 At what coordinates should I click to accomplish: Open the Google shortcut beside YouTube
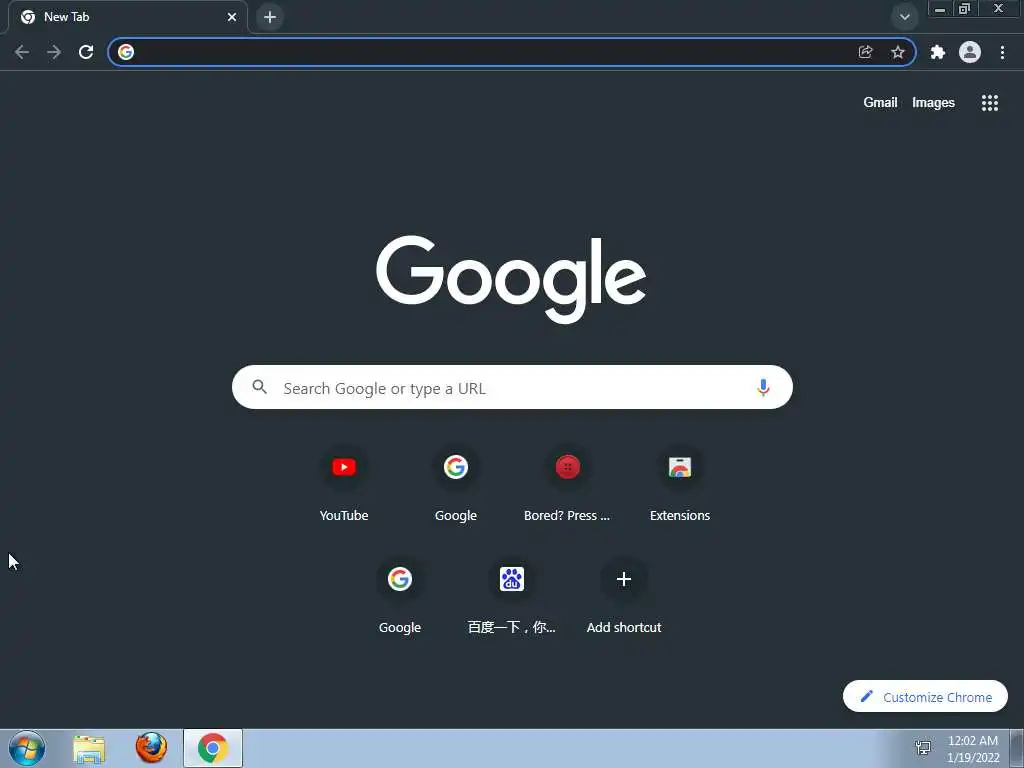pyautogui.click(x=456, y=485)
